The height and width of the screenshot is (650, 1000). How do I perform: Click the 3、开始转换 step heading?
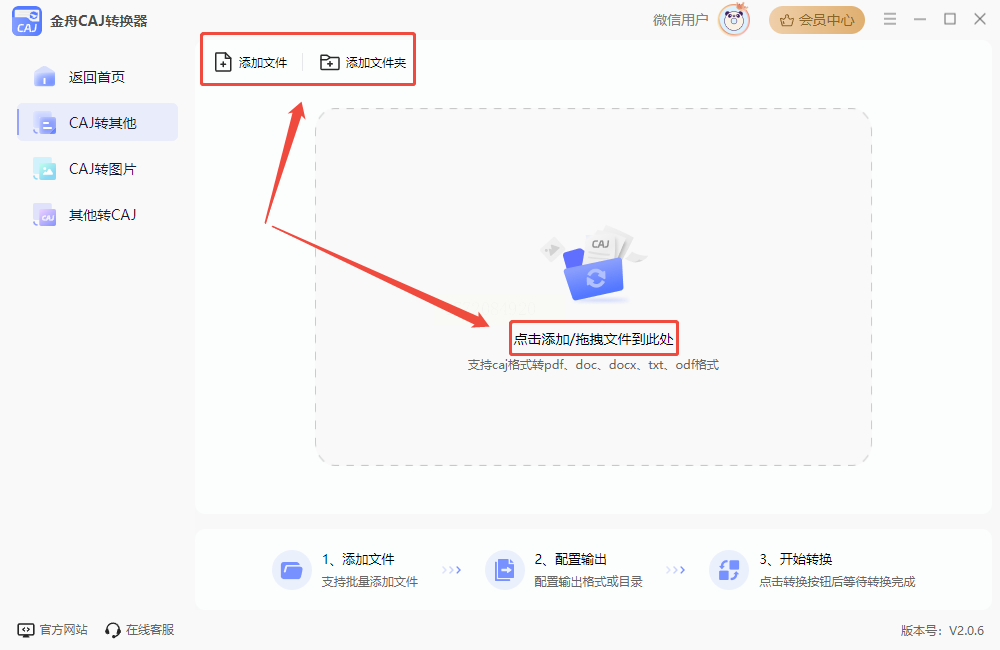click(x=796, y=559)
